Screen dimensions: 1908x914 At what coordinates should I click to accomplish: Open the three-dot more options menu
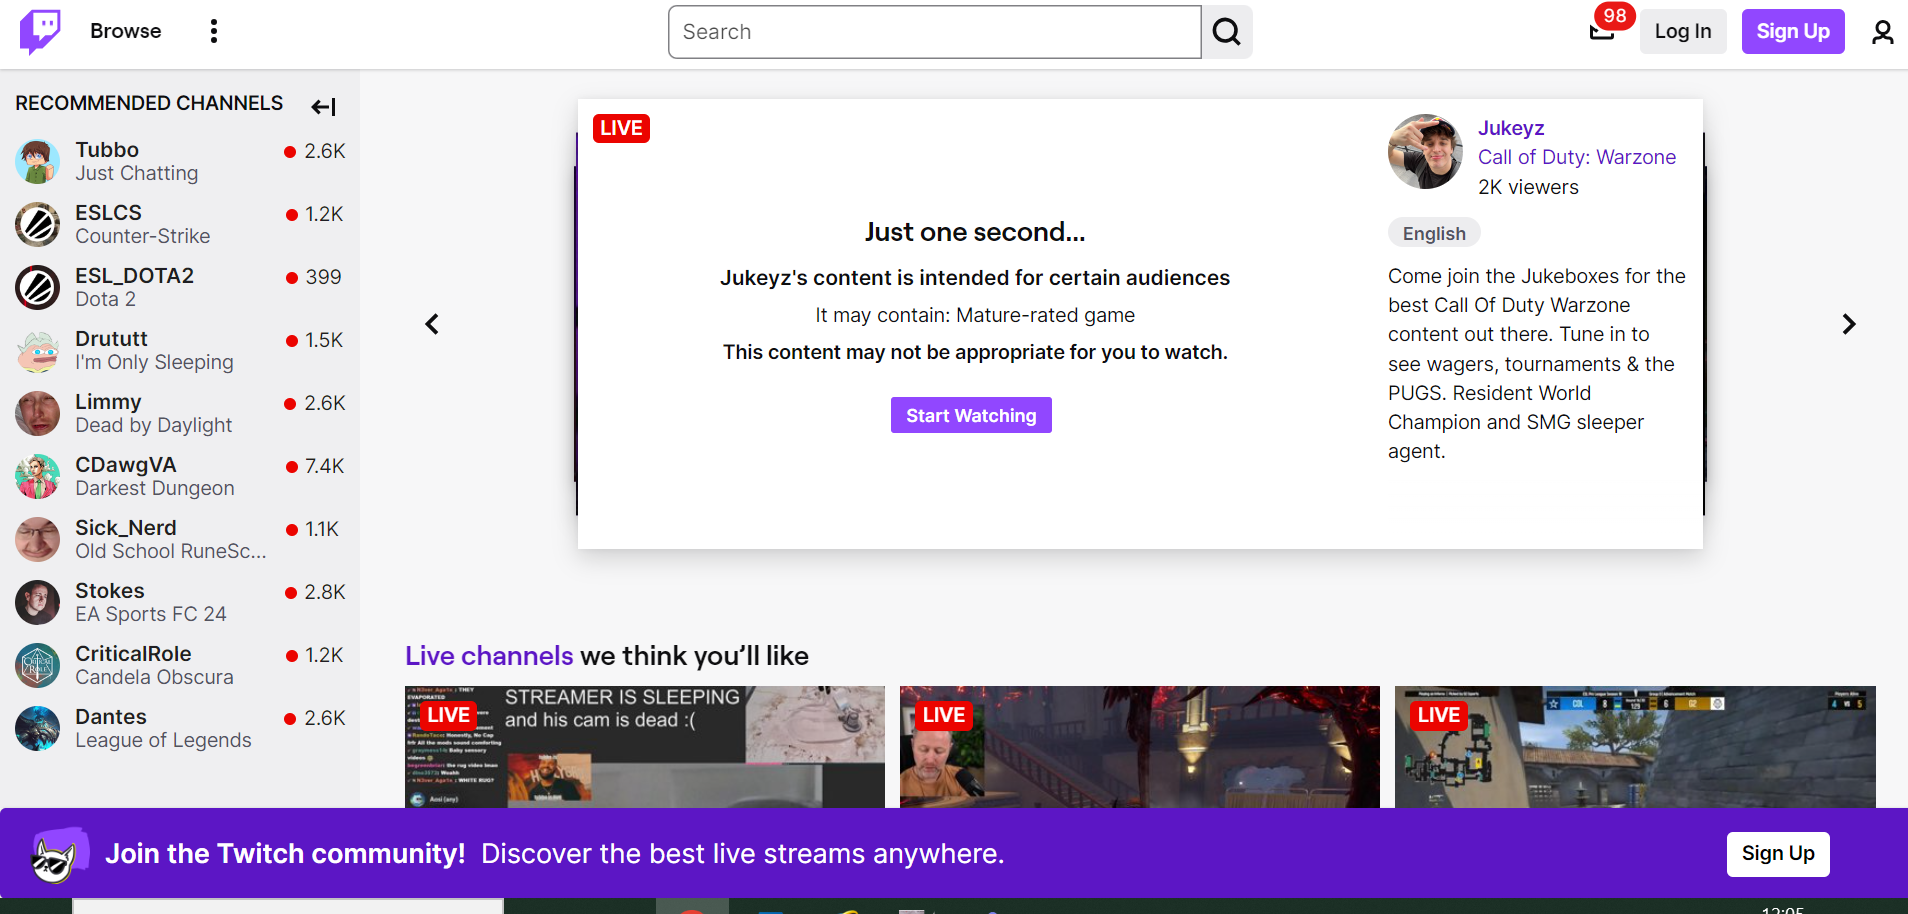click(x=213, y=31)
